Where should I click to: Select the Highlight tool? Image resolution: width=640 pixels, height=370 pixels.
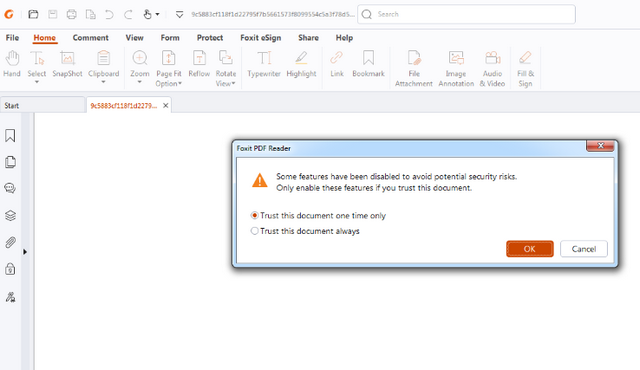301,64
